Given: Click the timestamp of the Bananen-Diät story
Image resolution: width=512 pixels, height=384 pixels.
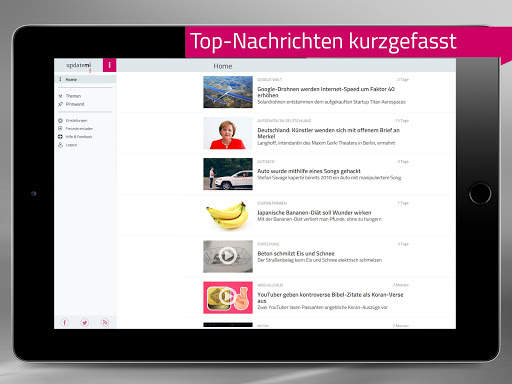Looking at the screenshot, I should pos(403,203).
